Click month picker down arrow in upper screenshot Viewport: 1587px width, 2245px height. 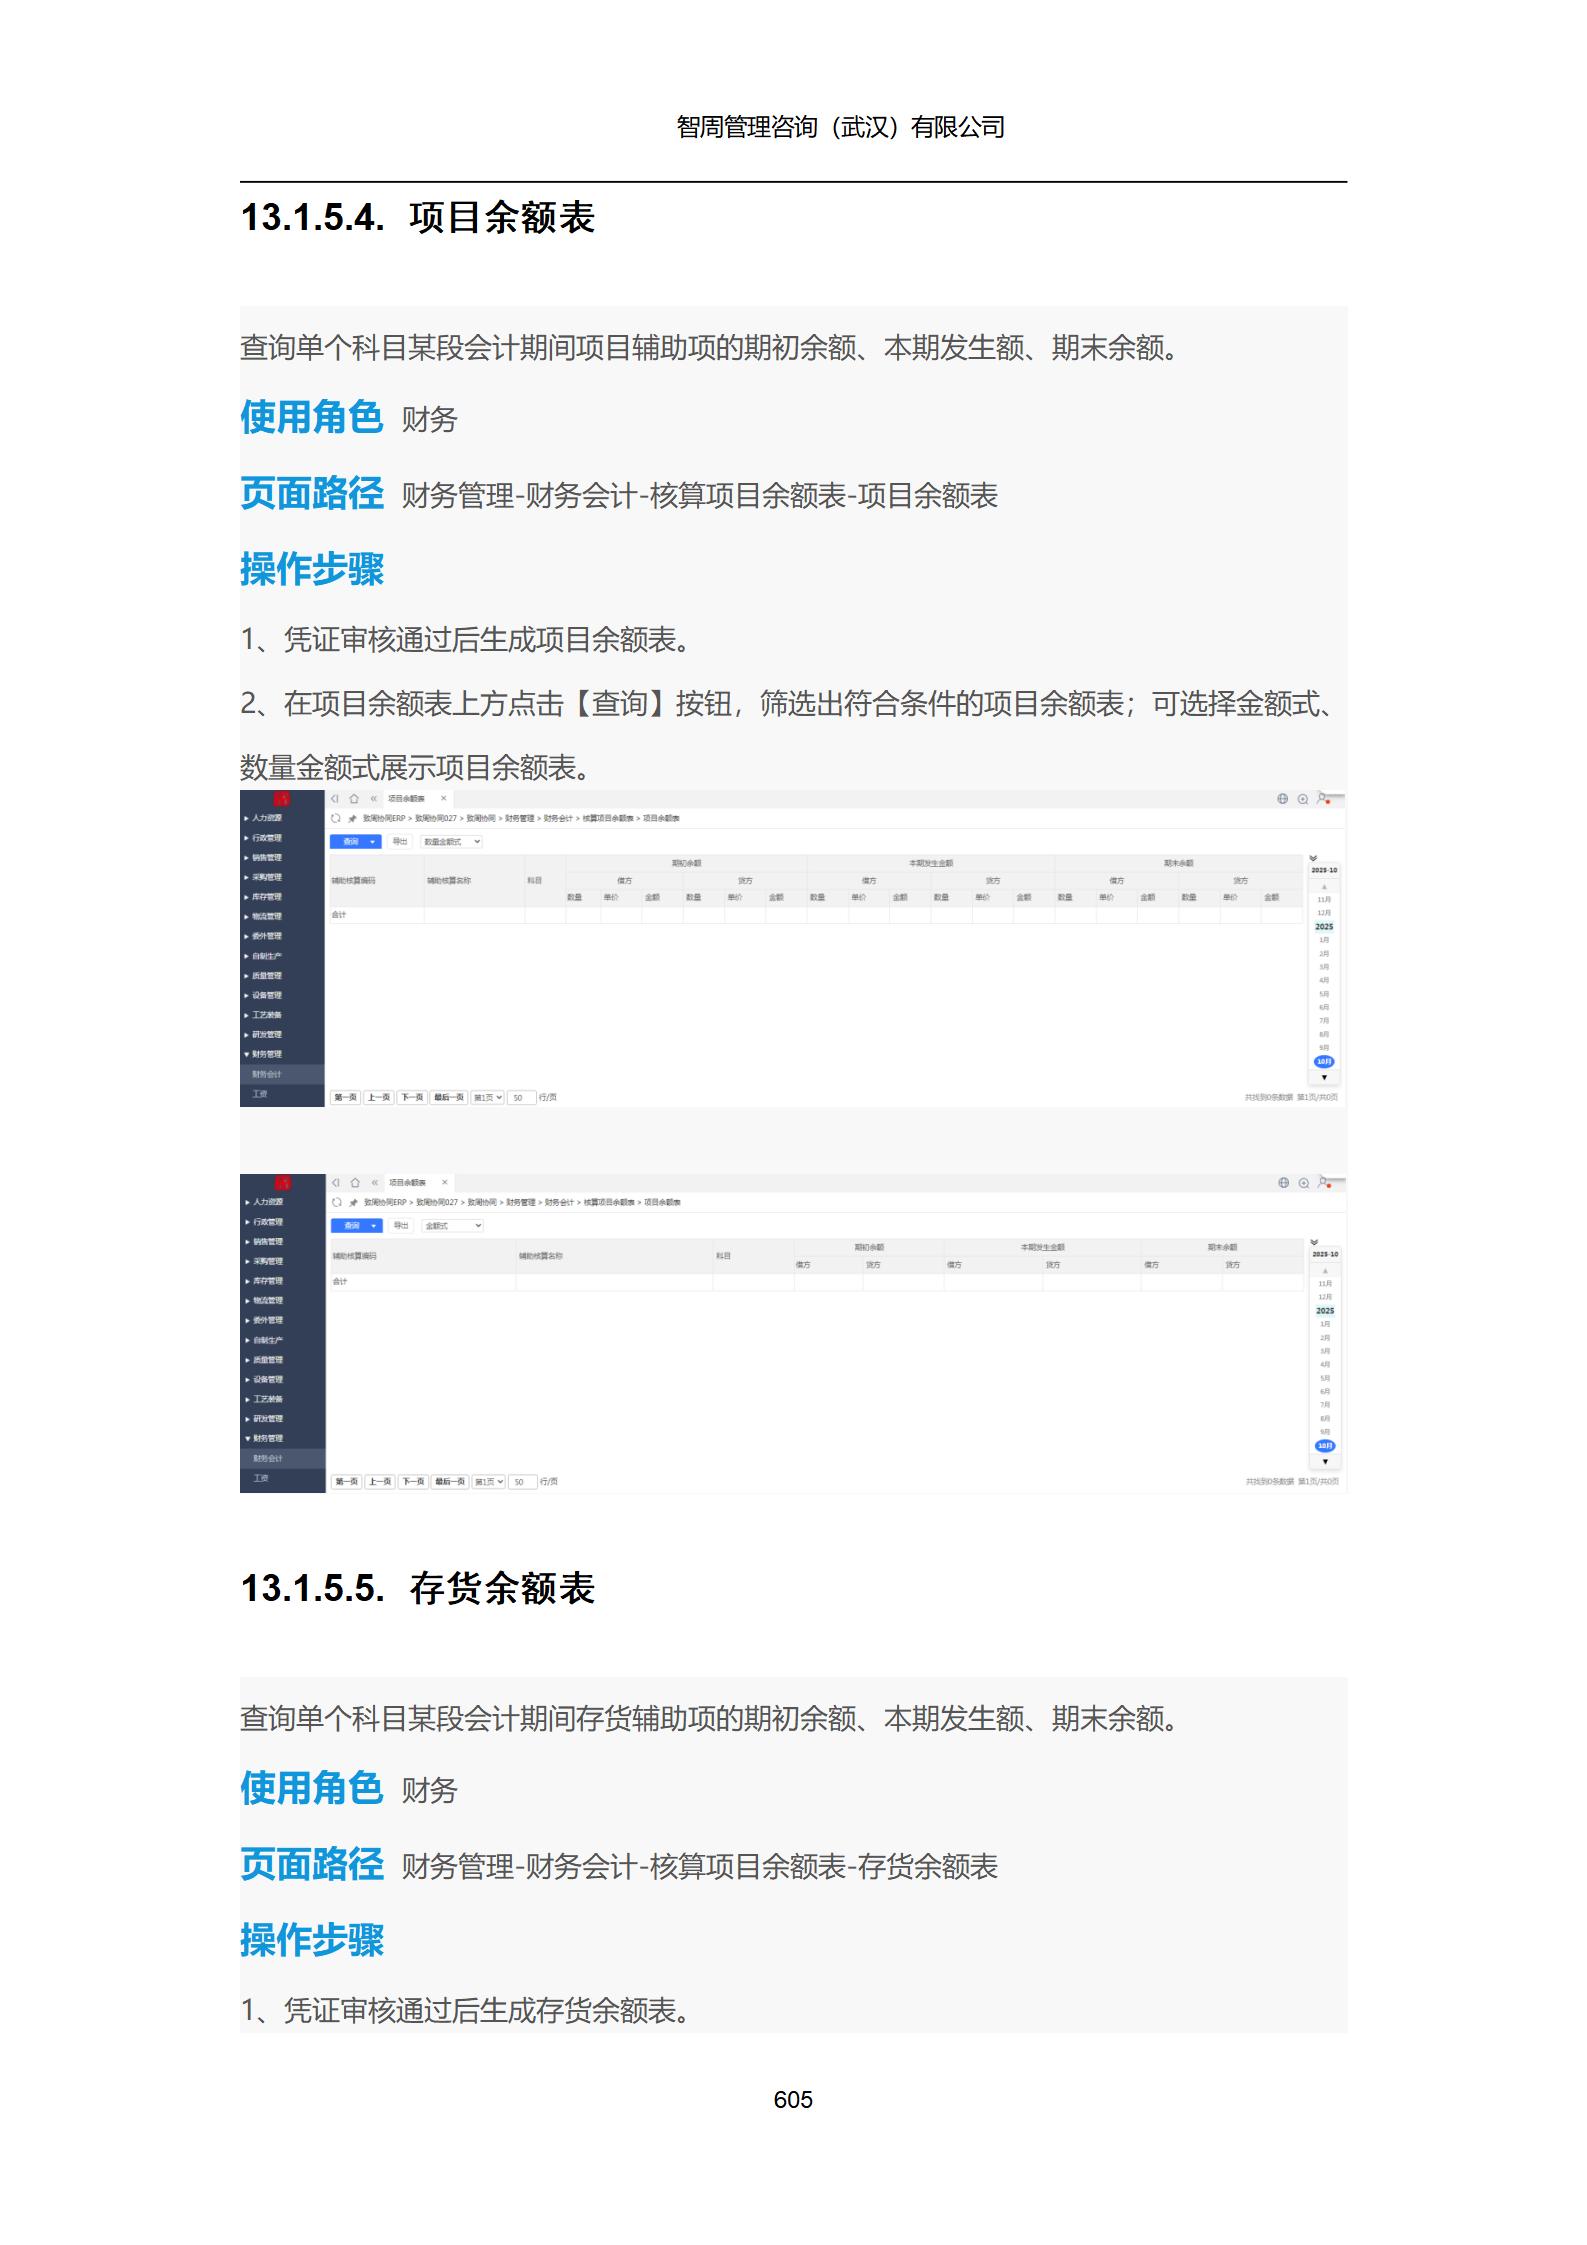pos(1324,1077)
